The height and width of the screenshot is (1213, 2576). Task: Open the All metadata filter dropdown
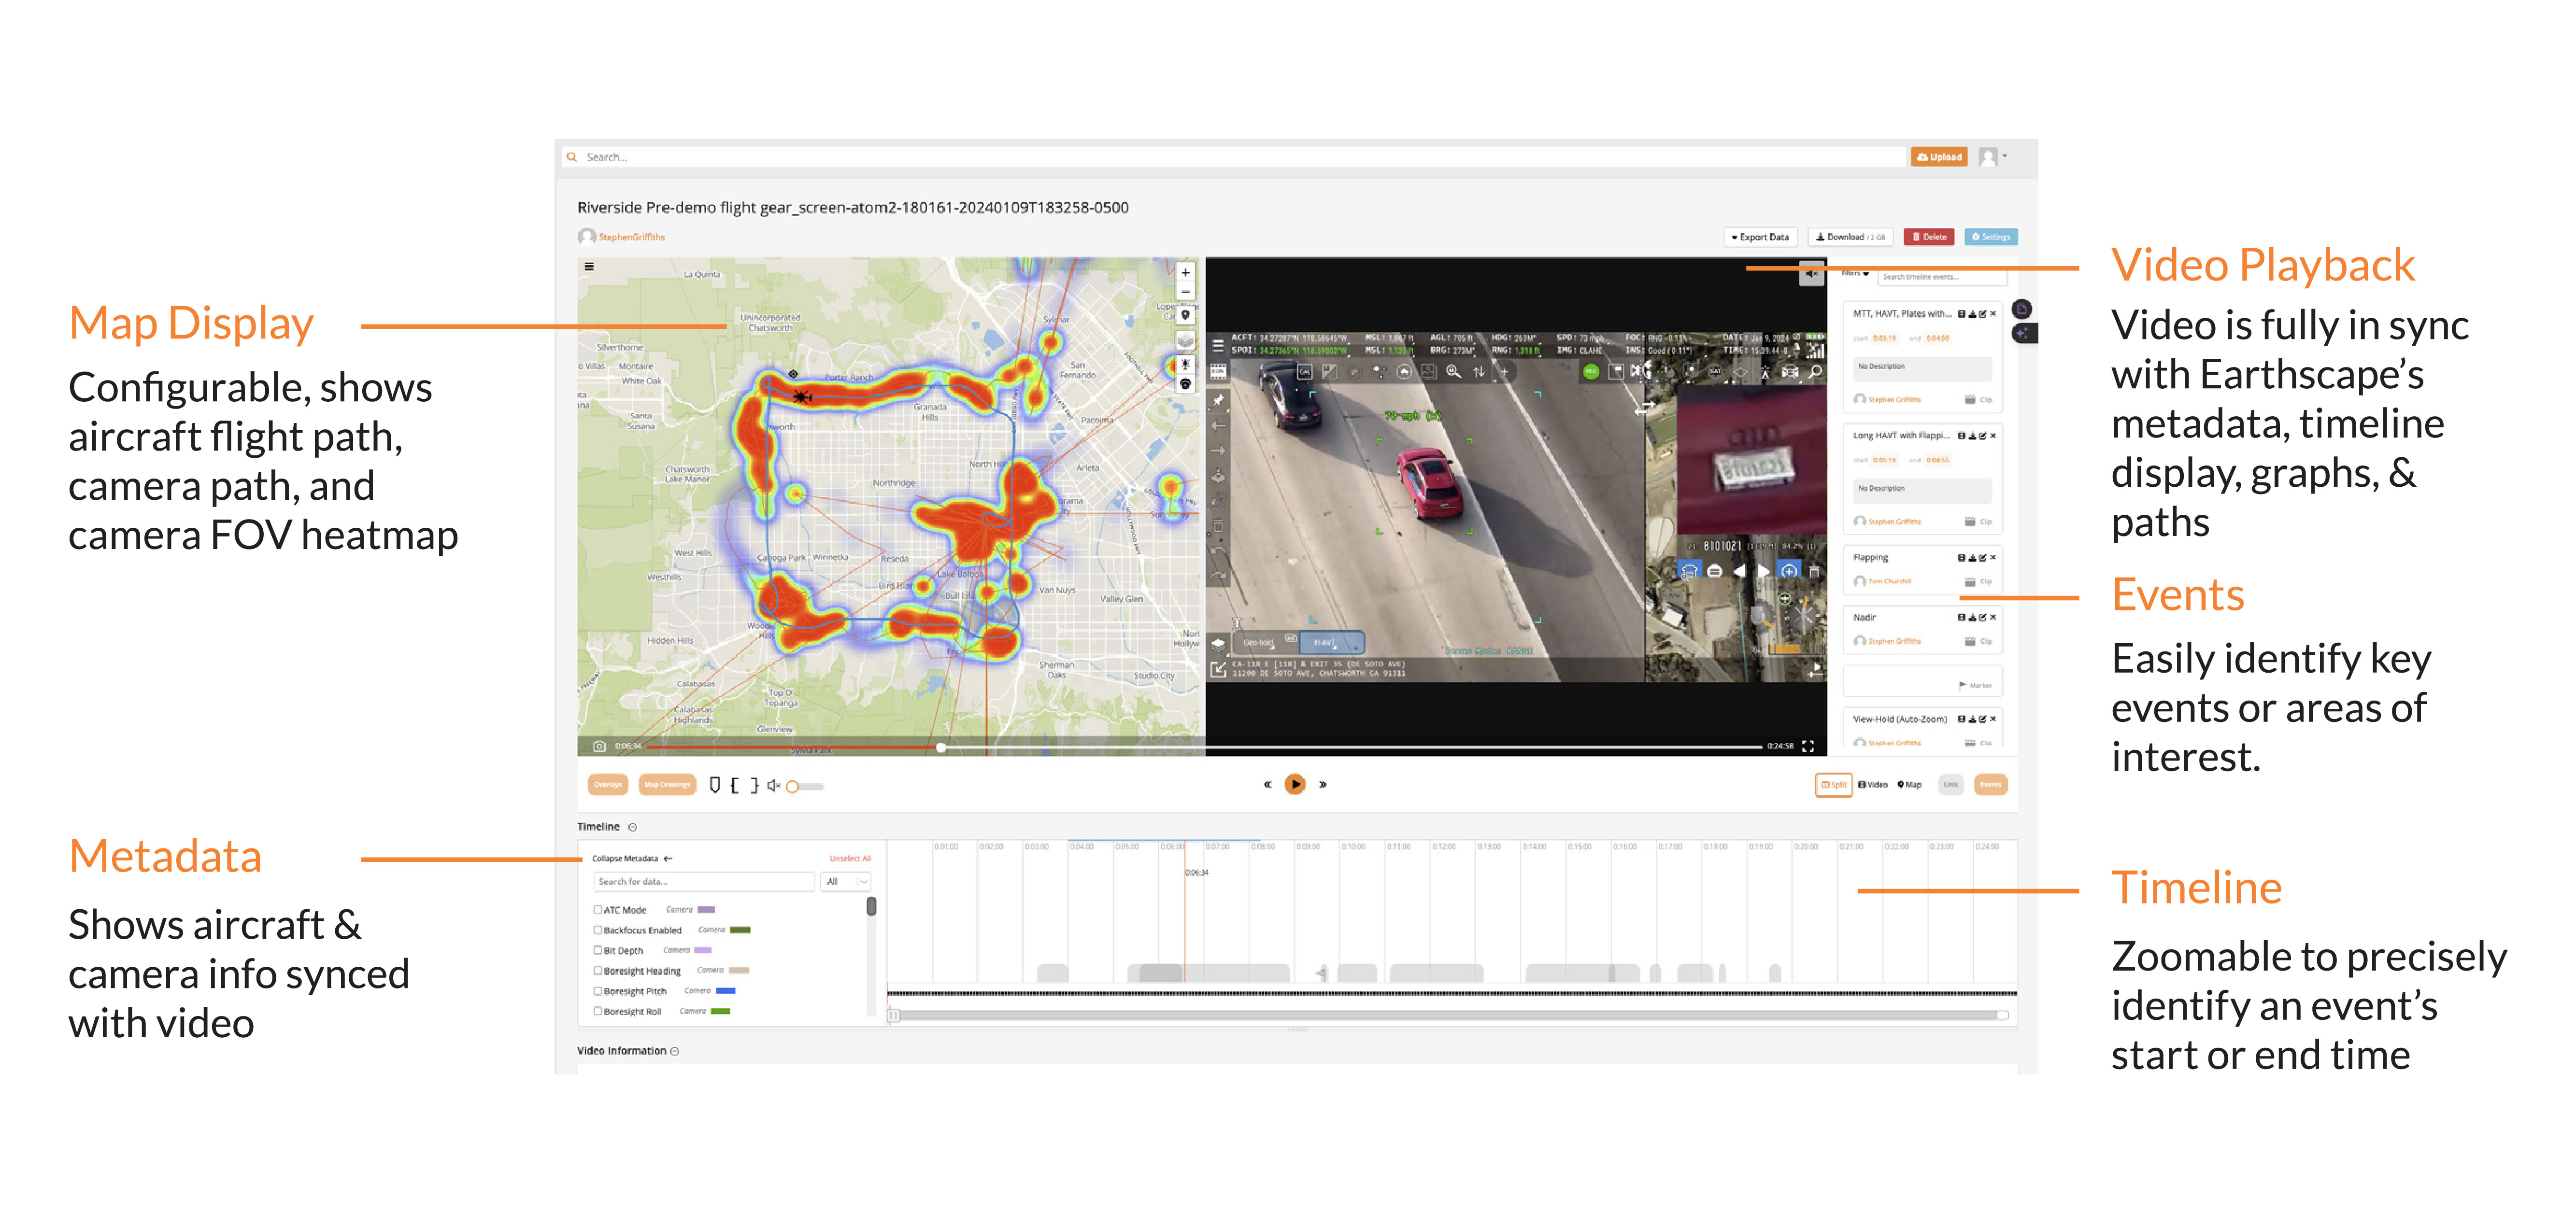[845, 882]
